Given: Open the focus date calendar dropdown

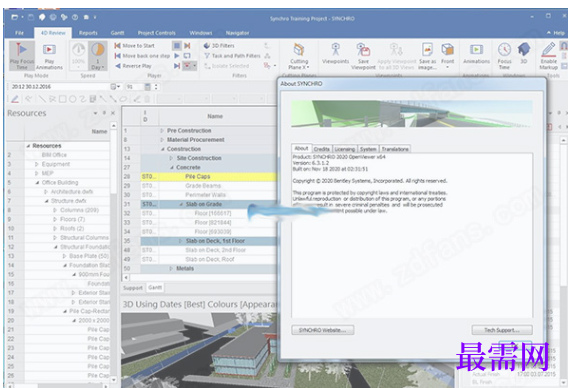Looking at the screenshot, I should click(115, 87).
